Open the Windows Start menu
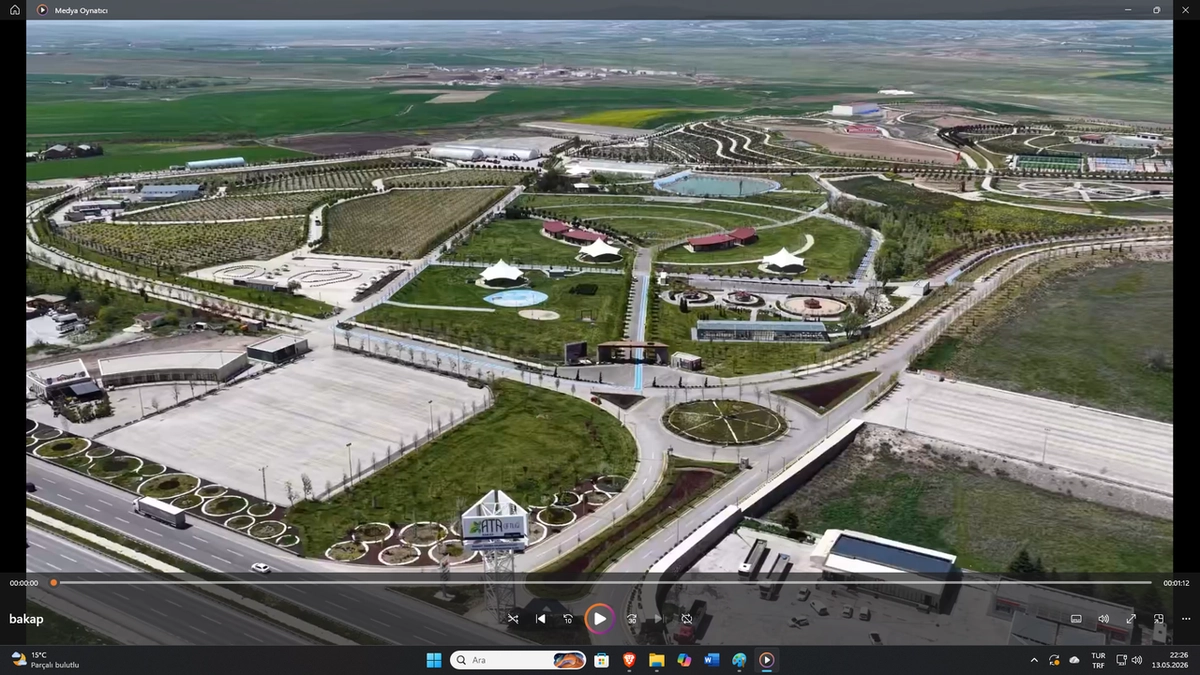1200x675 pixels. [434, 660]
